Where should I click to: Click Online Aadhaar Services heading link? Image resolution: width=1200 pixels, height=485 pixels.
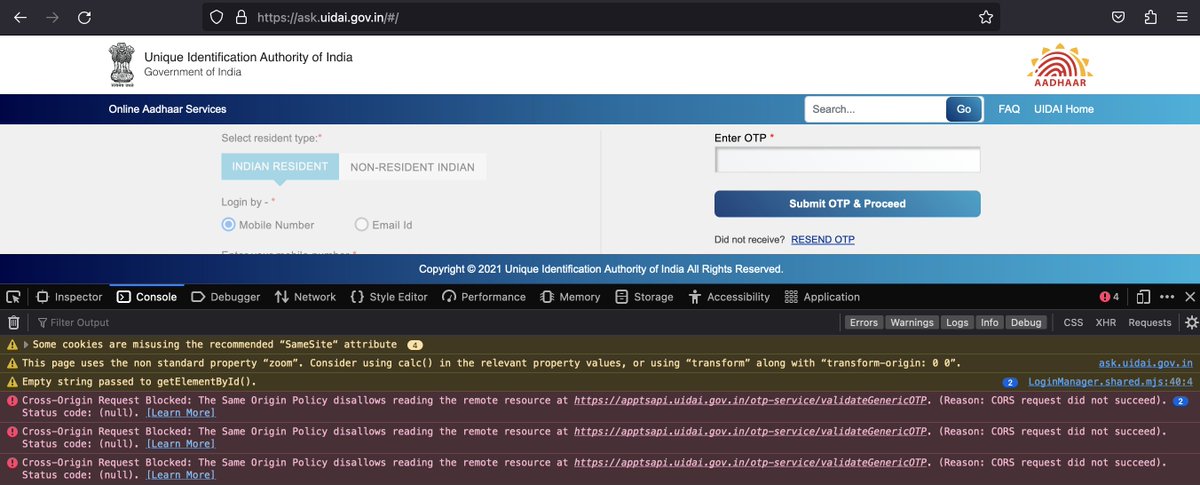pyautogui.click(x=167, y=109)
